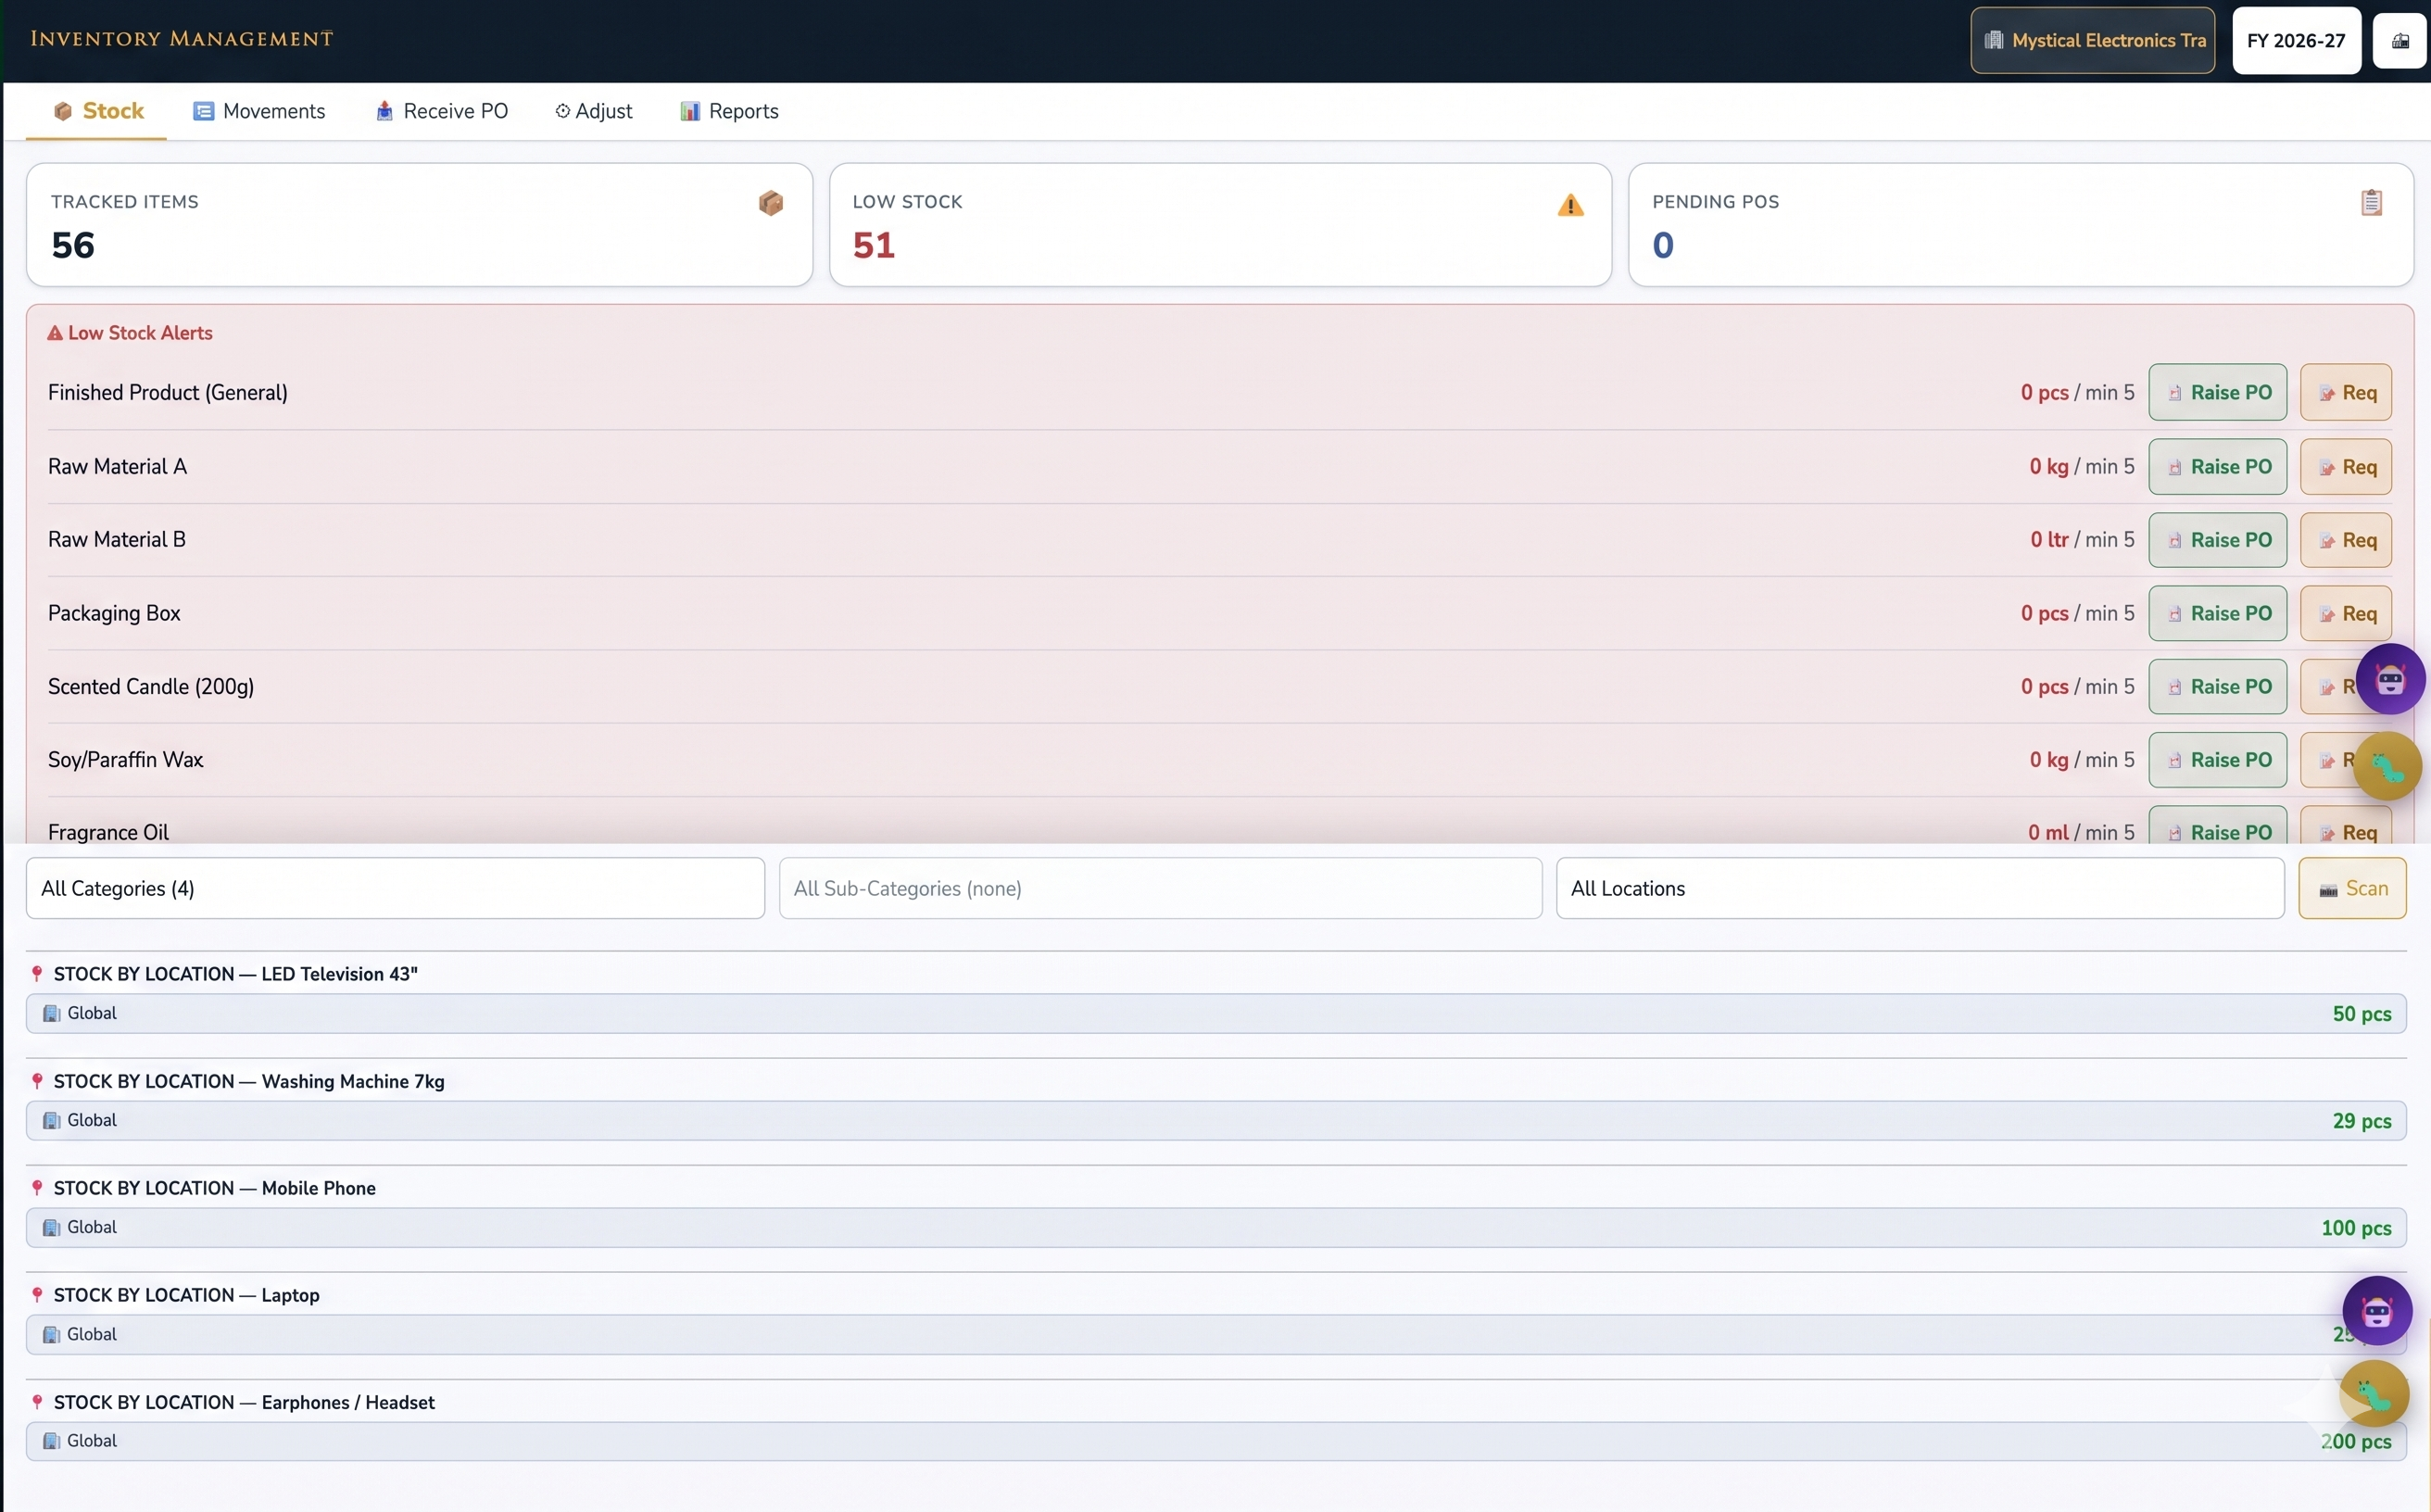Screen dimensions: 2431x1512
Task: Click the pin icon beside Earphones / Headset
Action: tap(37, 1402)
